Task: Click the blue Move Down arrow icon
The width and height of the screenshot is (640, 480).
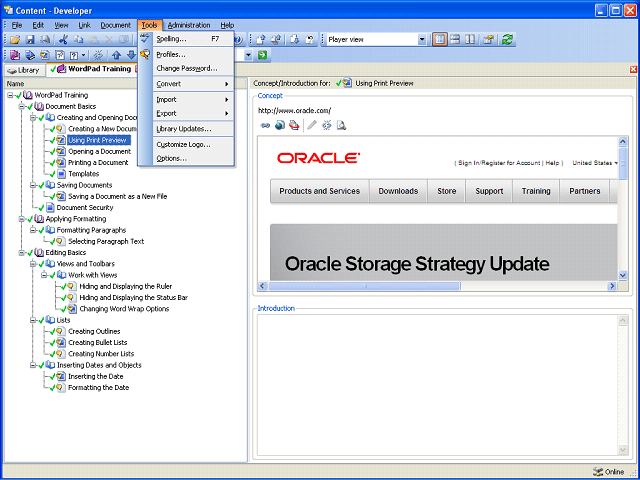Action: 131,55
